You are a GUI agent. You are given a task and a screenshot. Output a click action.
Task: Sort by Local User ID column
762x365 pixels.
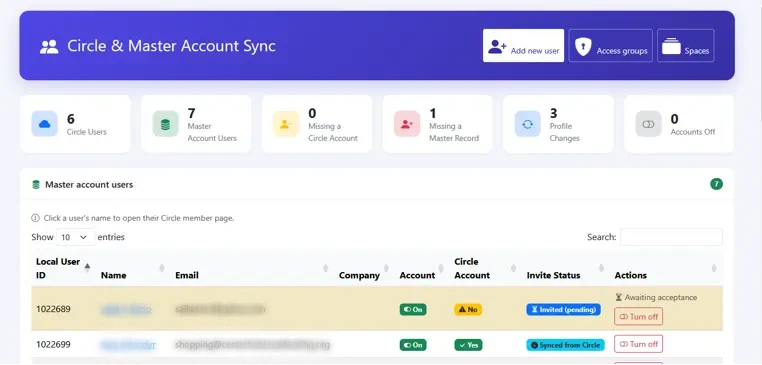click(x=63, y=268)
